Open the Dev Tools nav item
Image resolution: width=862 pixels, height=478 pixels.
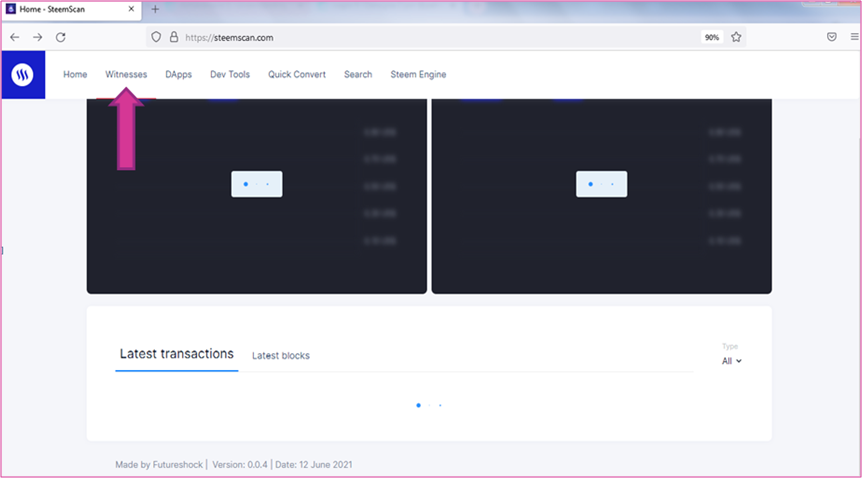[x=230, y=74]
